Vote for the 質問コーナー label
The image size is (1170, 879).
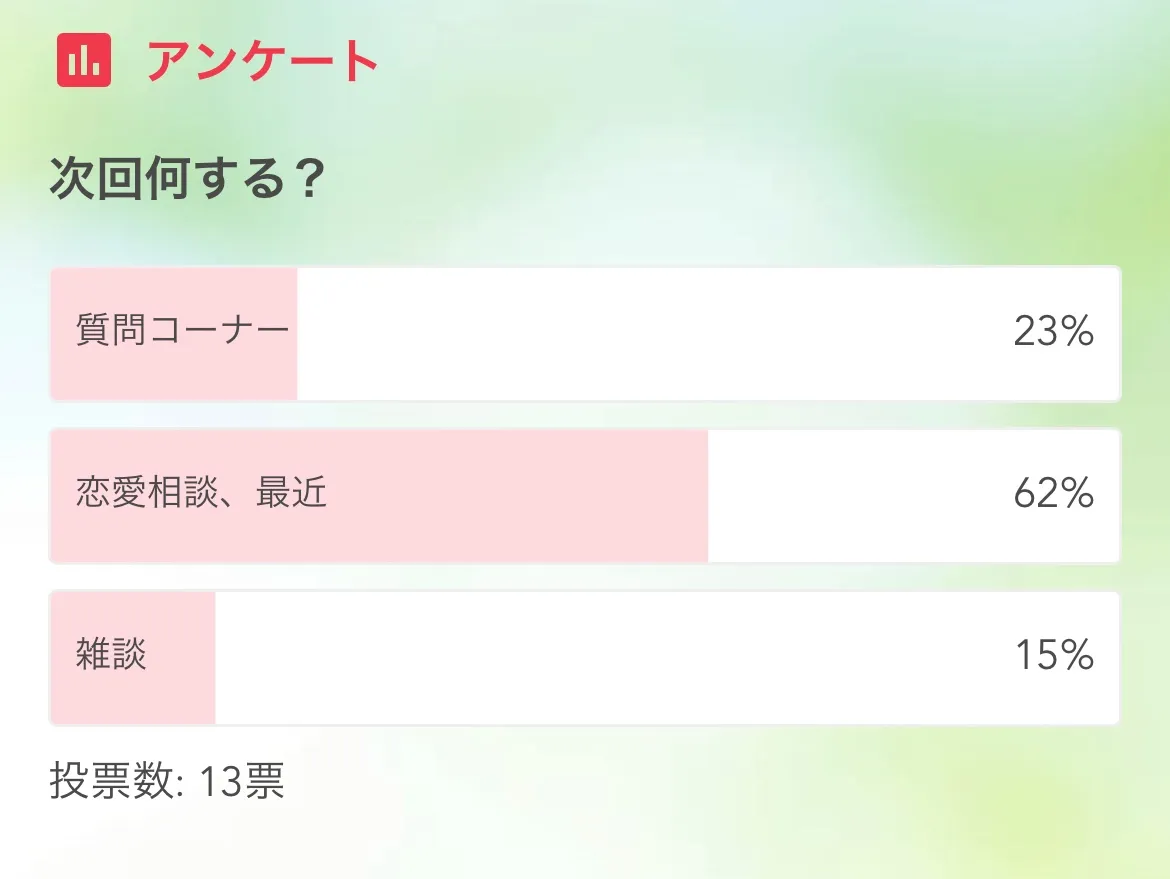tap(182, 331)
